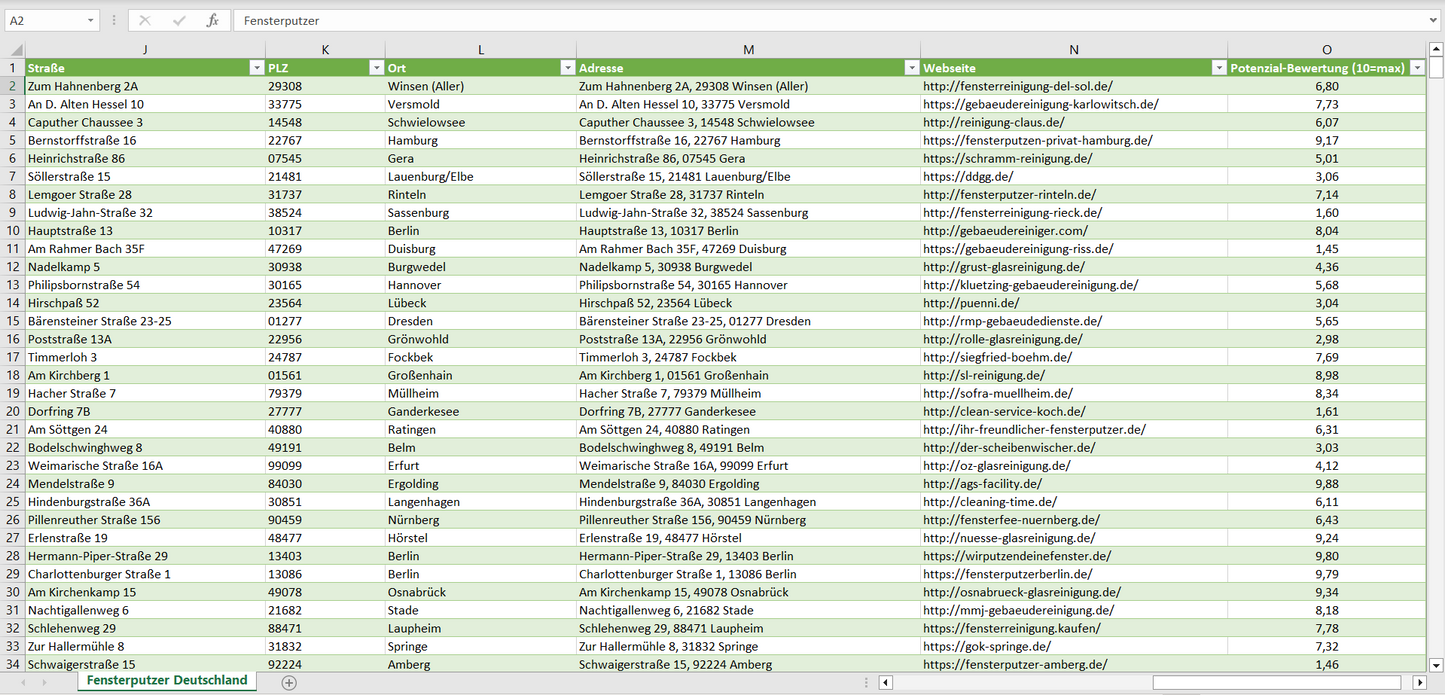Click the formula bar Cancel X icon
Image resolution: width=1445 pixels, height=695 pixels.
(145, 20)
